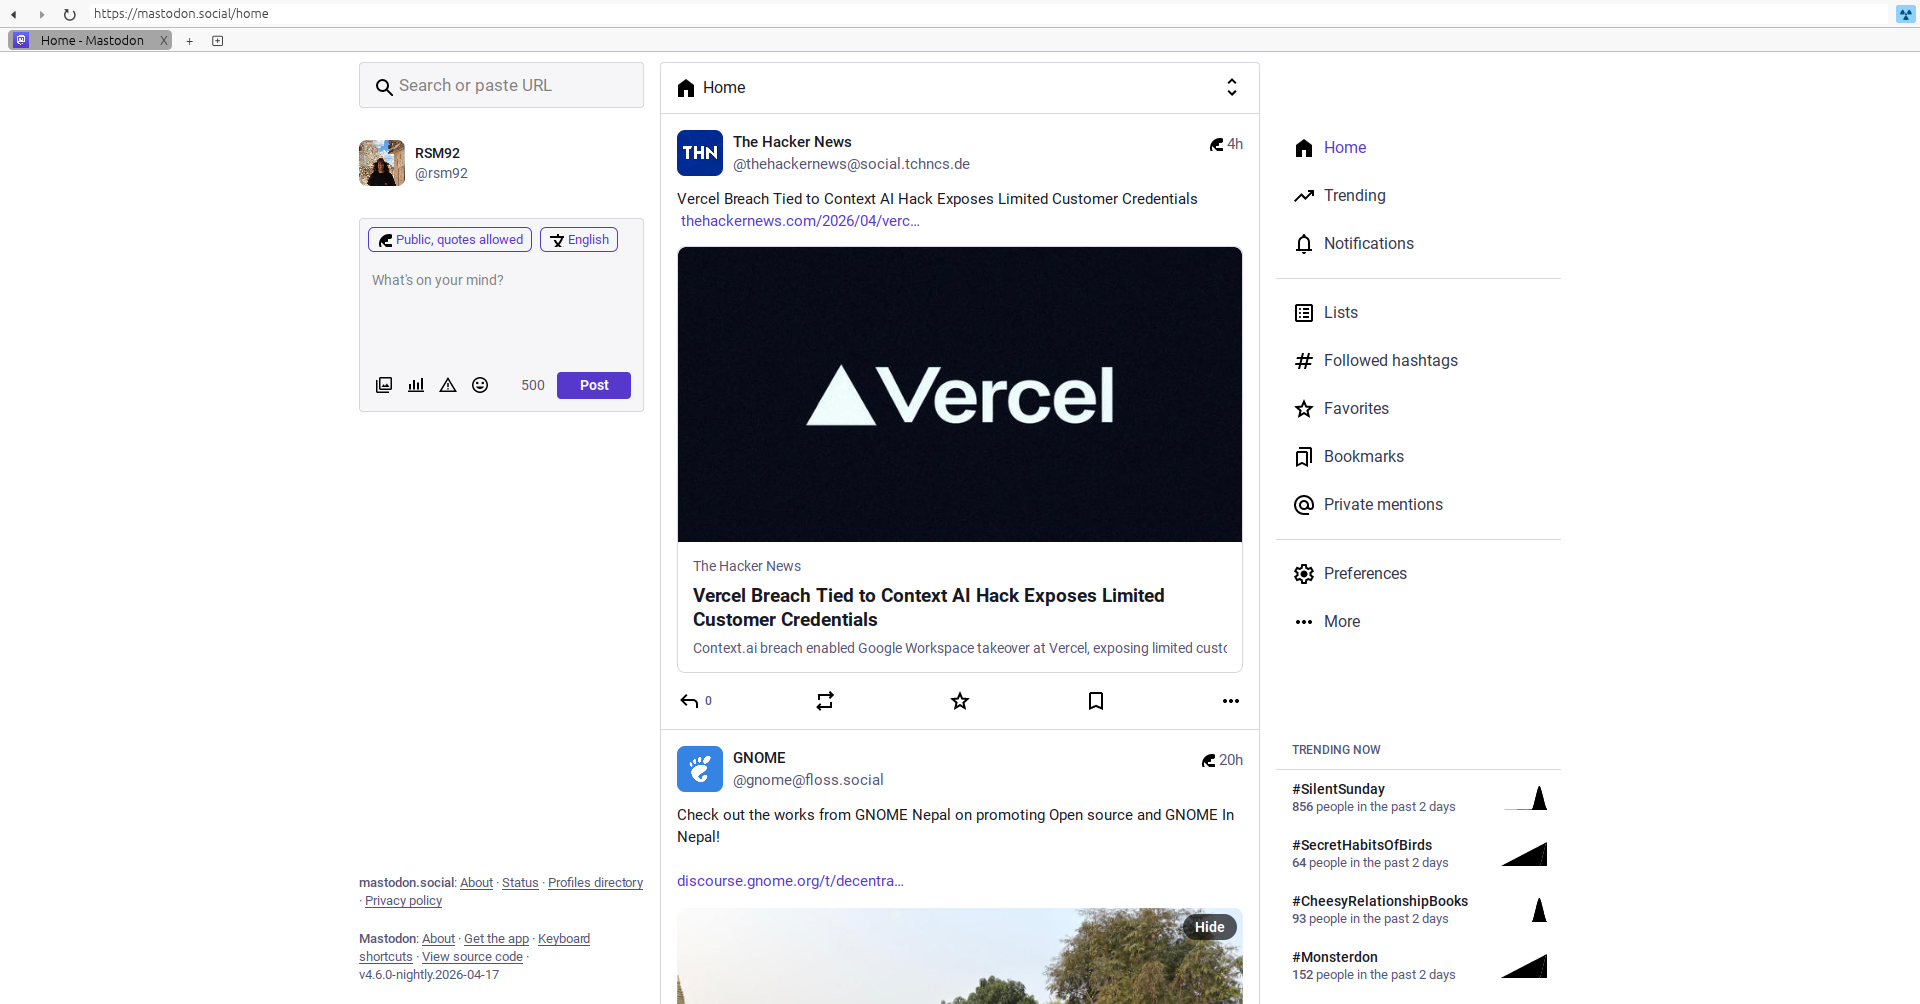Reload the page with browser refresh icon

pyautogui.click(x=69, y=14)
